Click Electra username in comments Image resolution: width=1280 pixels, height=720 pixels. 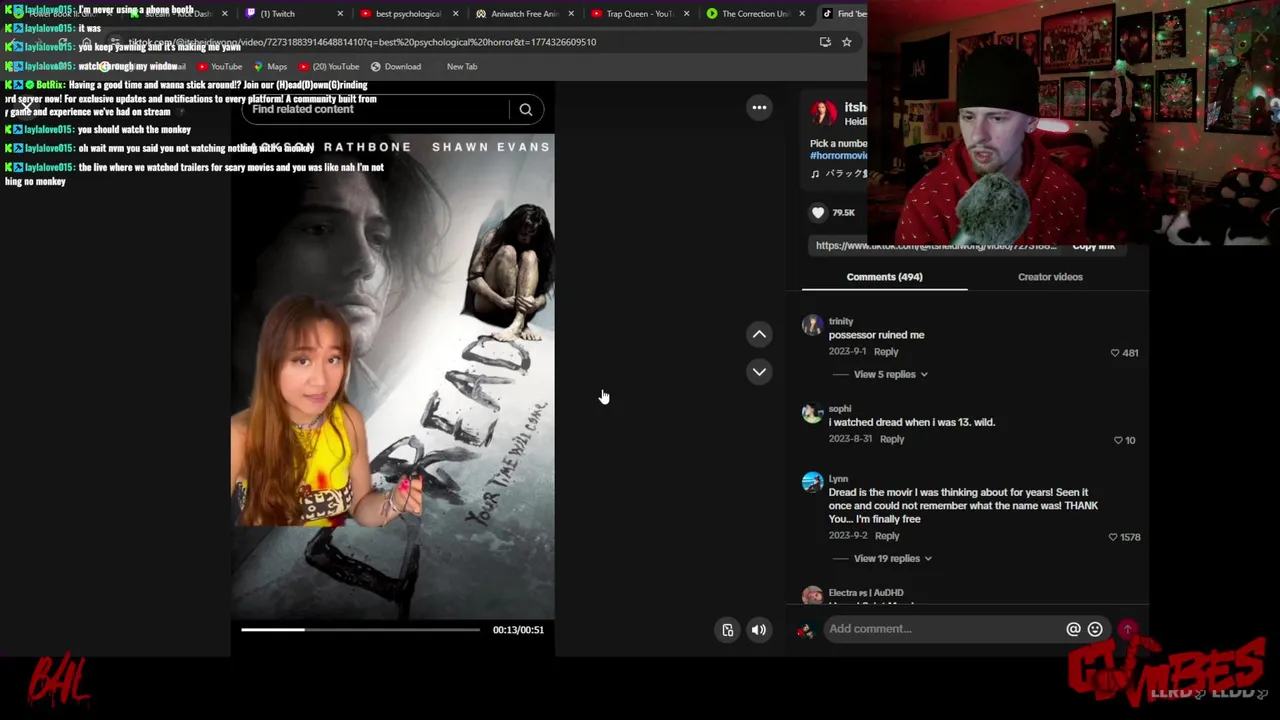click(x=866, y=593)
